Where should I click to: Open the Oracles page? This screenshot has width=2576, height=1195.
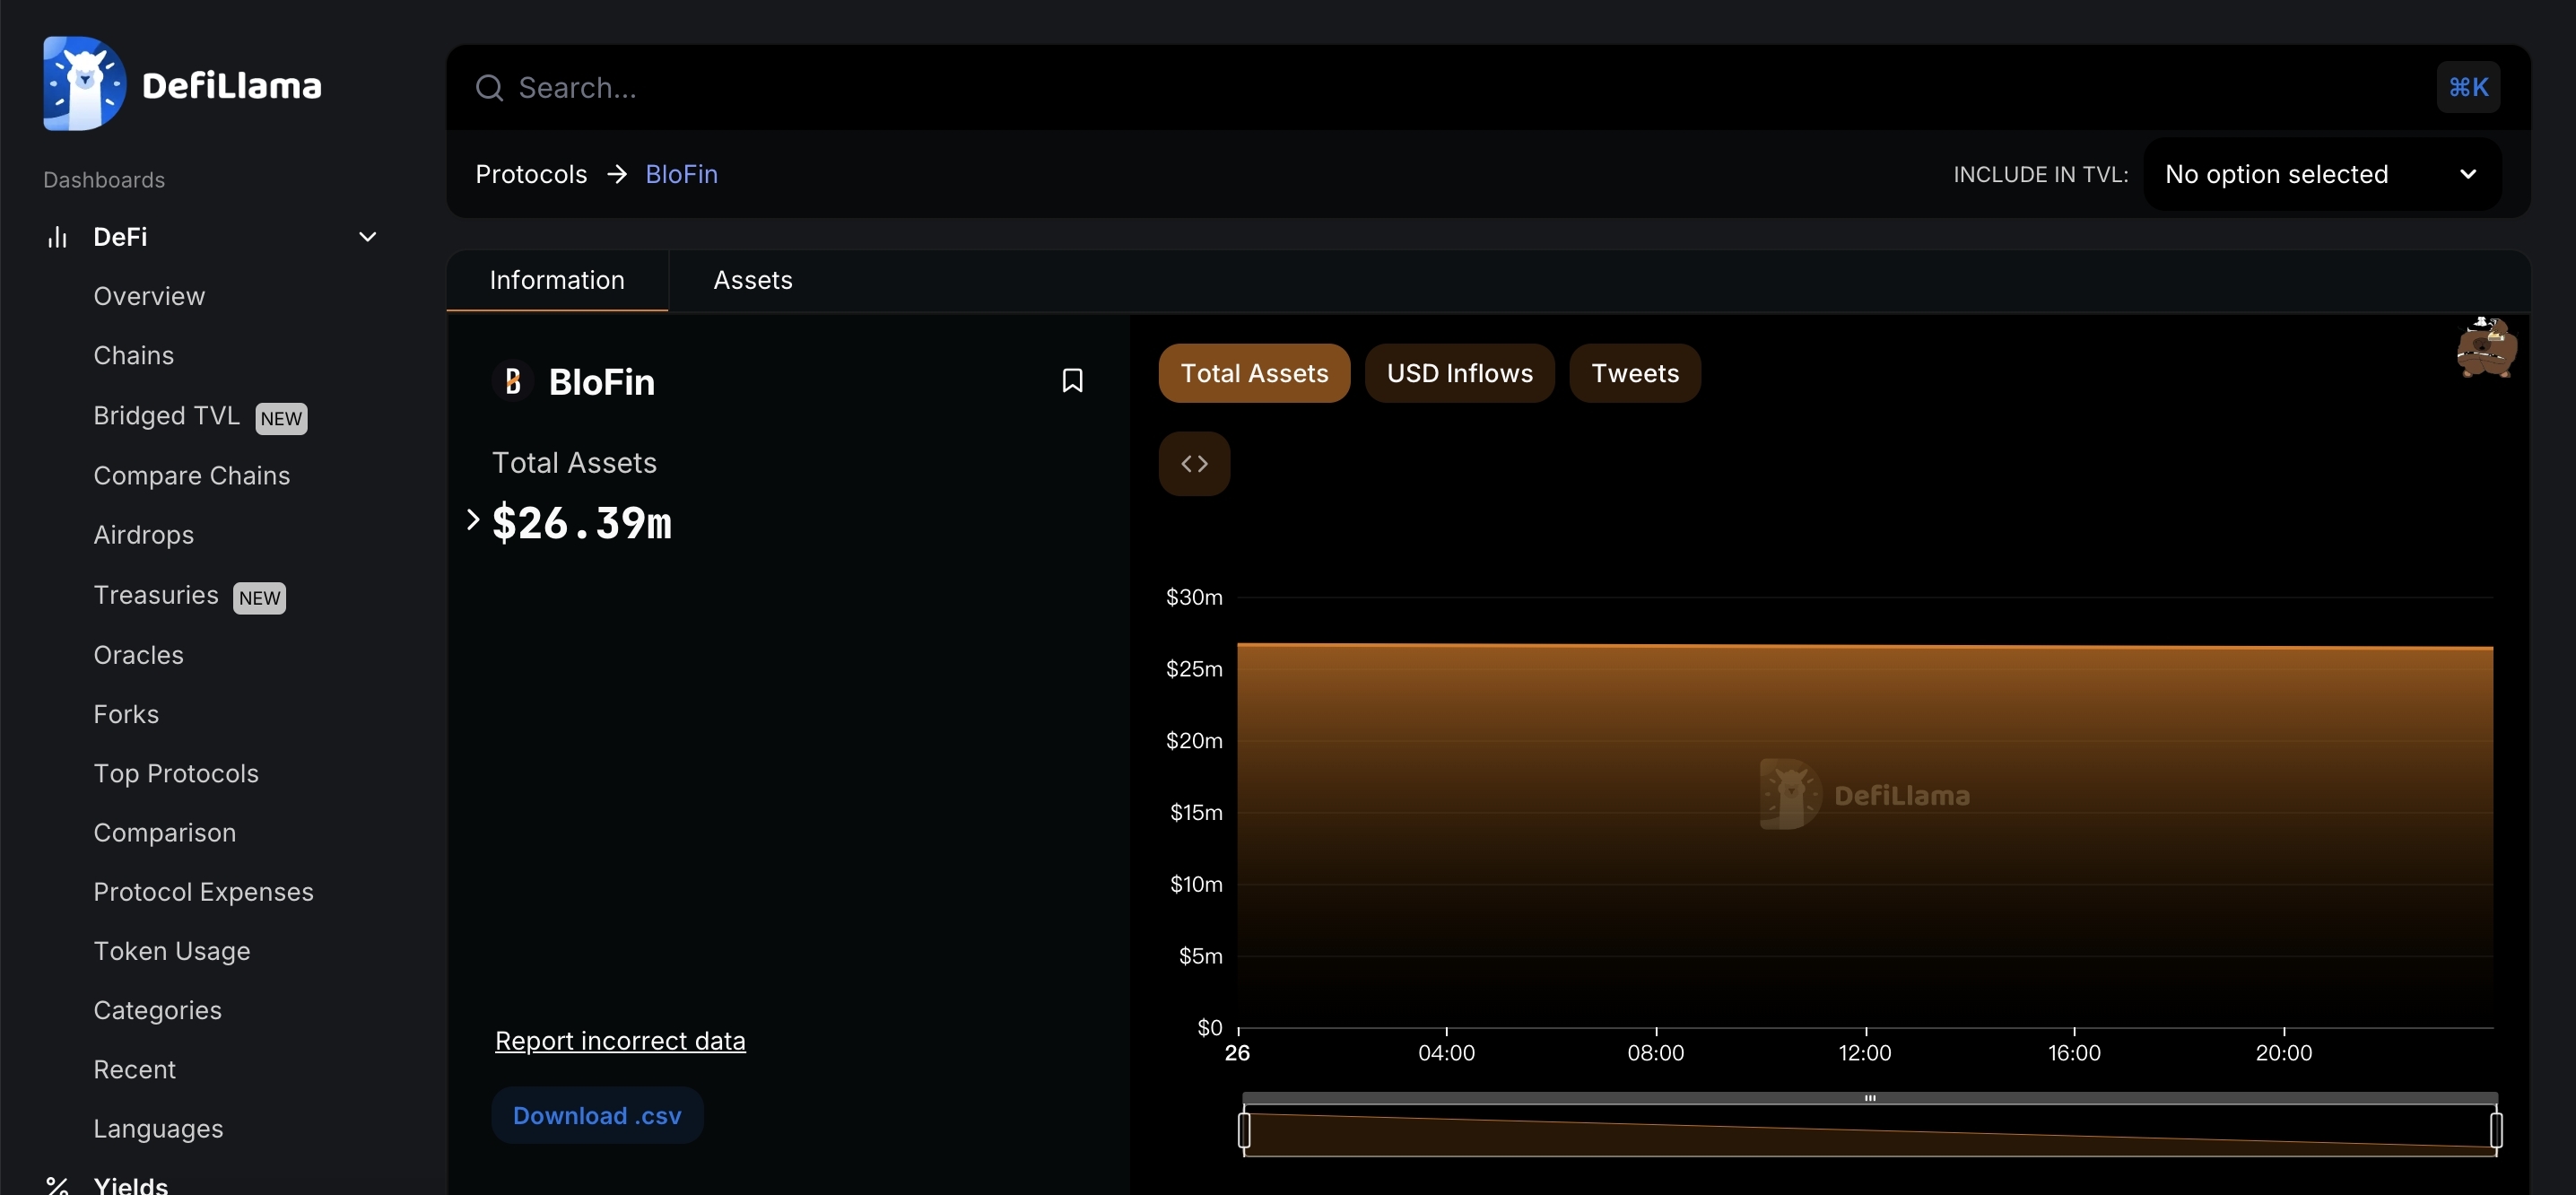[138, 654]
